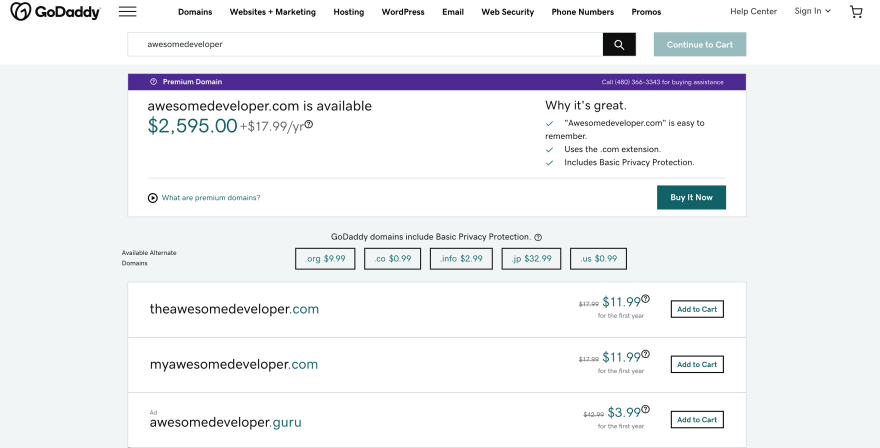Viewport: 880px width, 448px height.
Task: Open the Domains menu
Action: point(195,12)
